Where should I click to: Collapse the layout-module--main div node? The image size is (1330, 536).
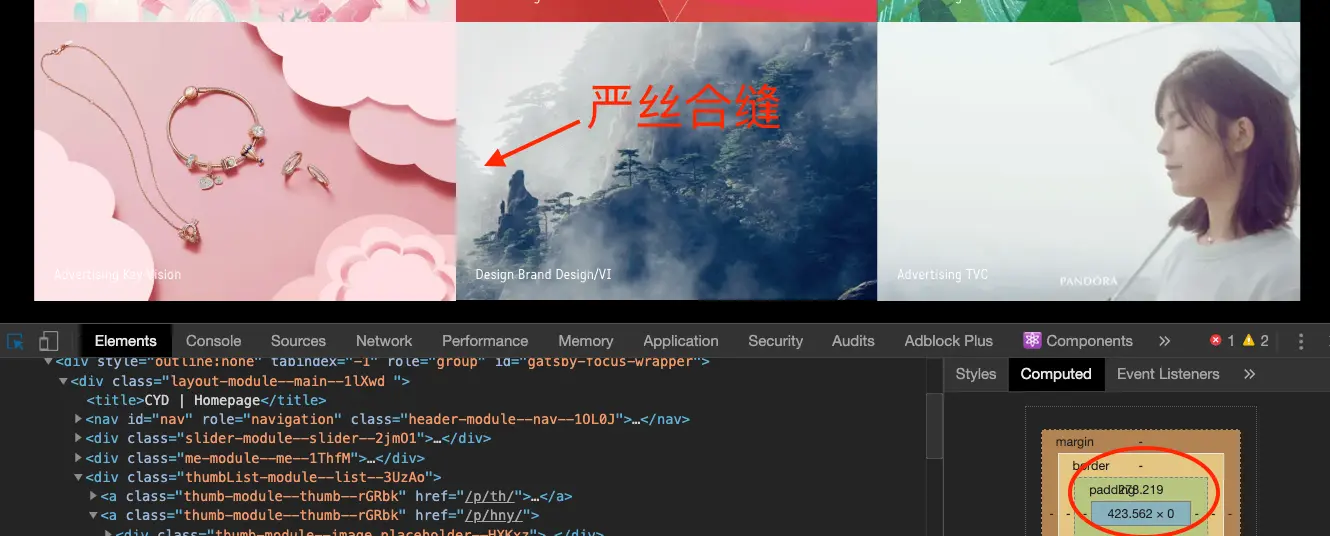(x=64, y=381)
